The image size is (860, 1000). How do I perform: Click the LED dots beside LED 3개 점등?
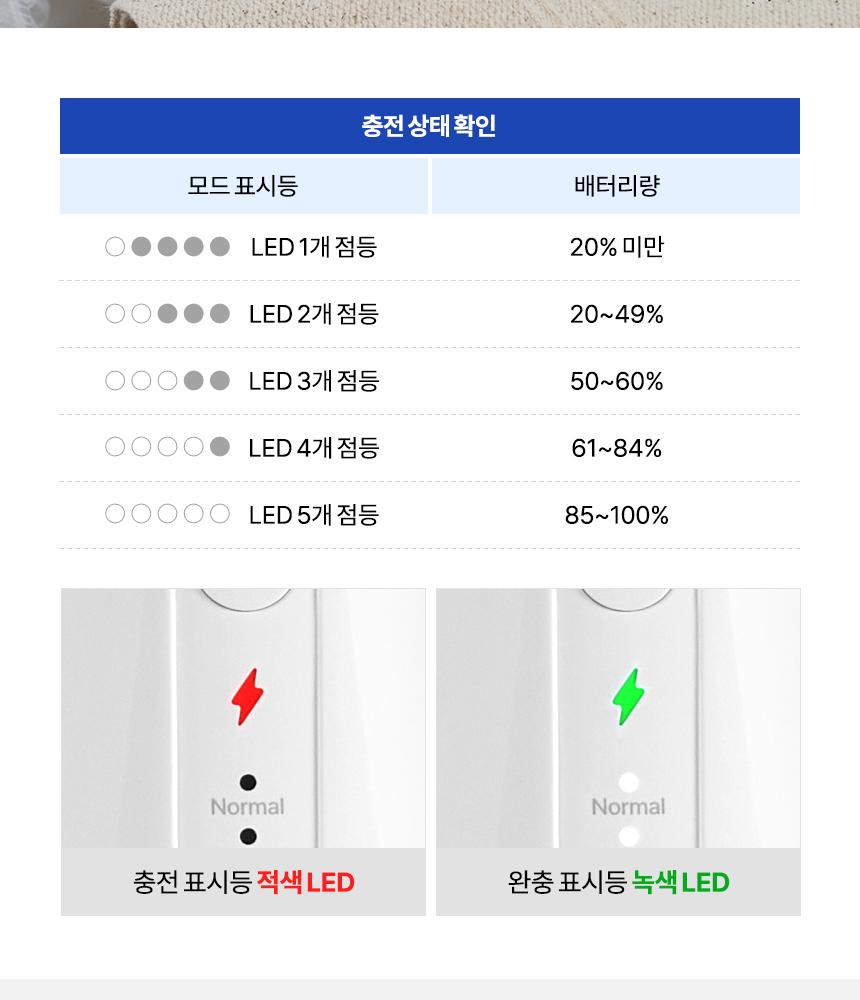pos(168,381)
